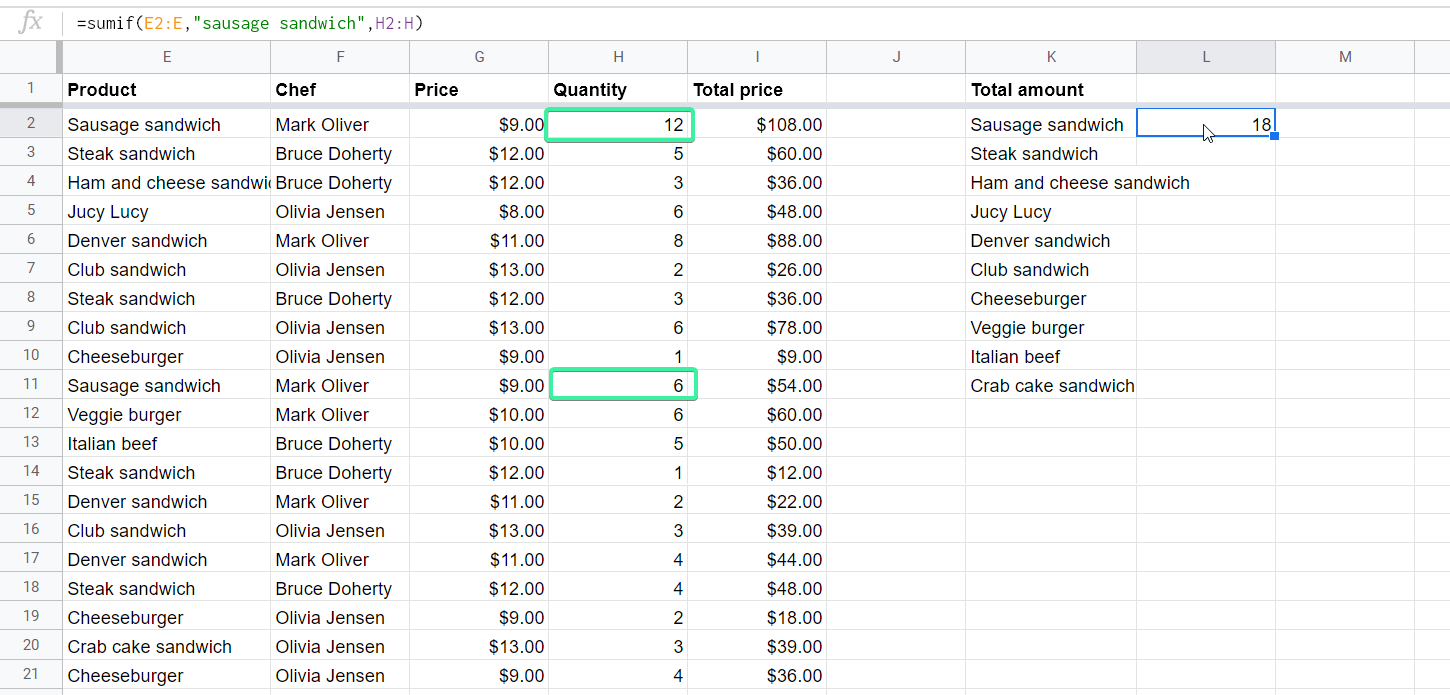Select column H header
Viewport: 1450px width, 695px height.
click(618, 57)
